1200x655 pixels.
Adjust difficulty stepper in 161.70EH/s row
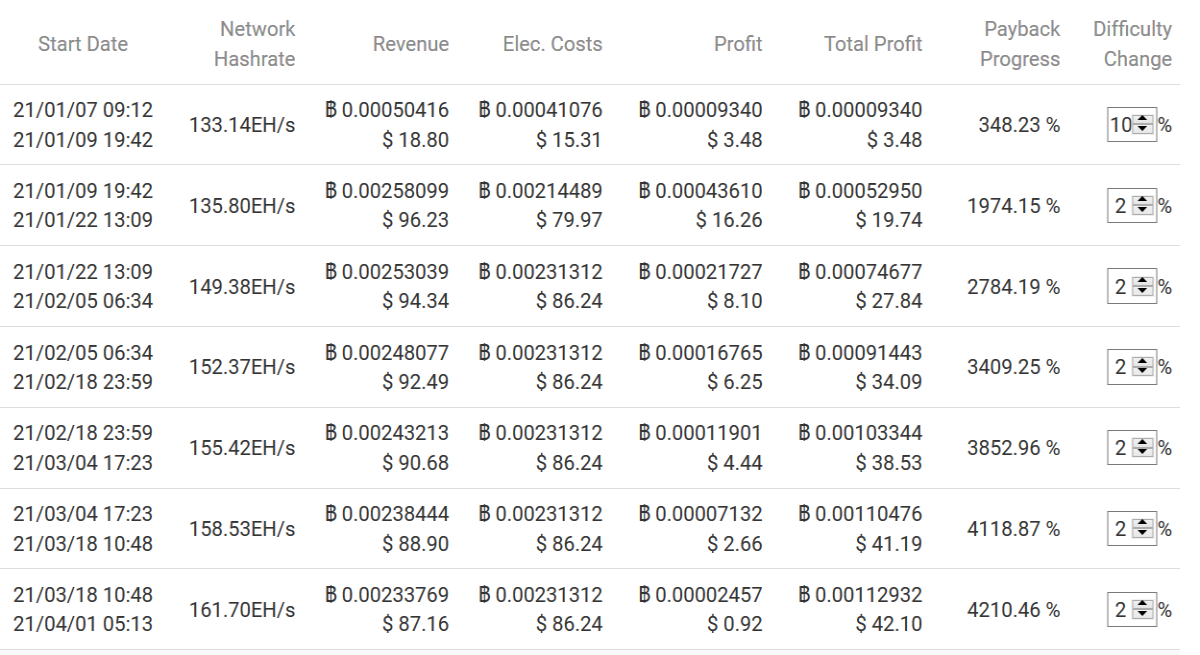tap(1145, 610)
